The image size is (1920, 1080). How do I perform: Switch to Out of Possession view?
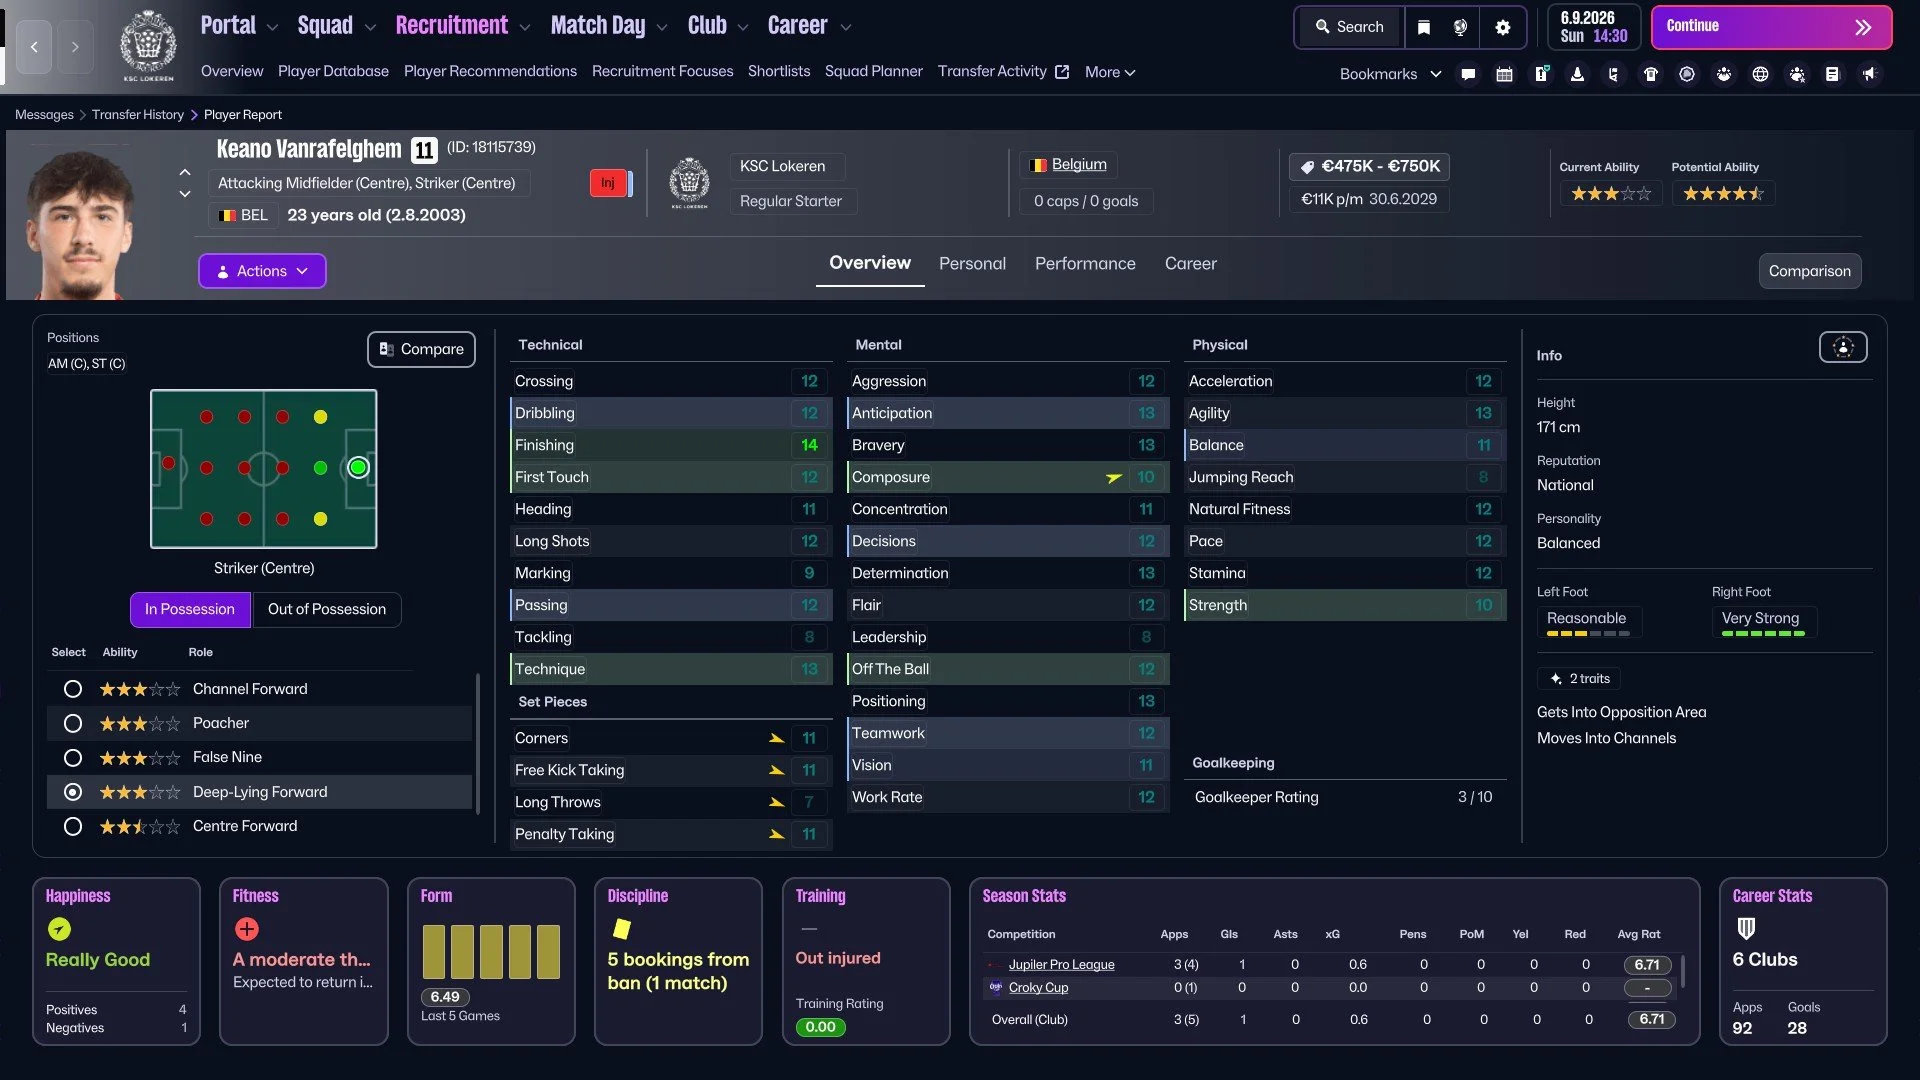point(326,609)
